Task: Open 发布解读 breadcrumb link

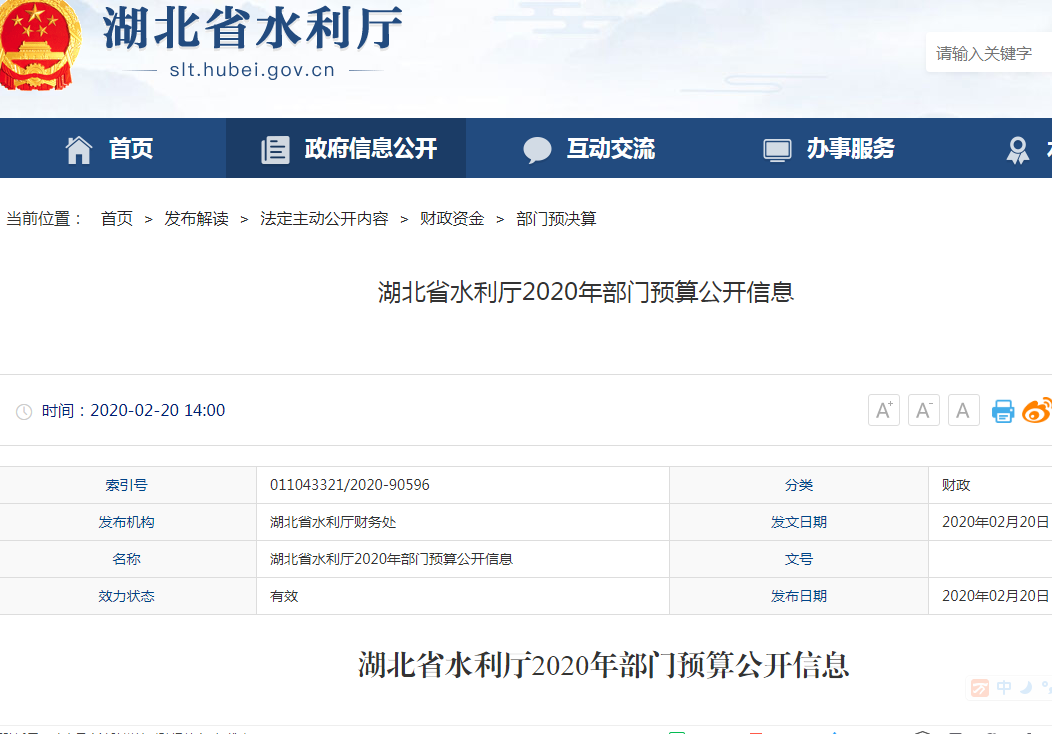Action: click(x=196, y=219)
